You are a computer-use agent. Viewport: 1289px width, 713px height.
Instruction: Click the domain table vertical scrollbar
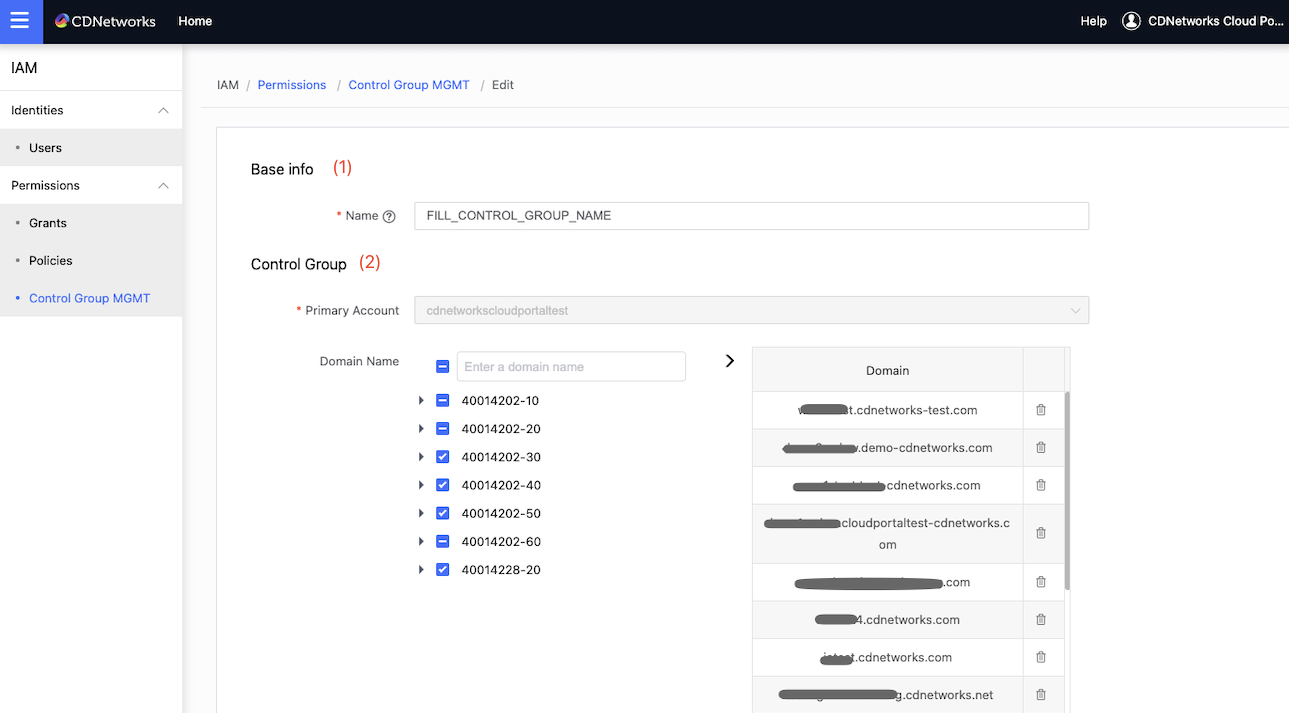(x=1066, y=490)
